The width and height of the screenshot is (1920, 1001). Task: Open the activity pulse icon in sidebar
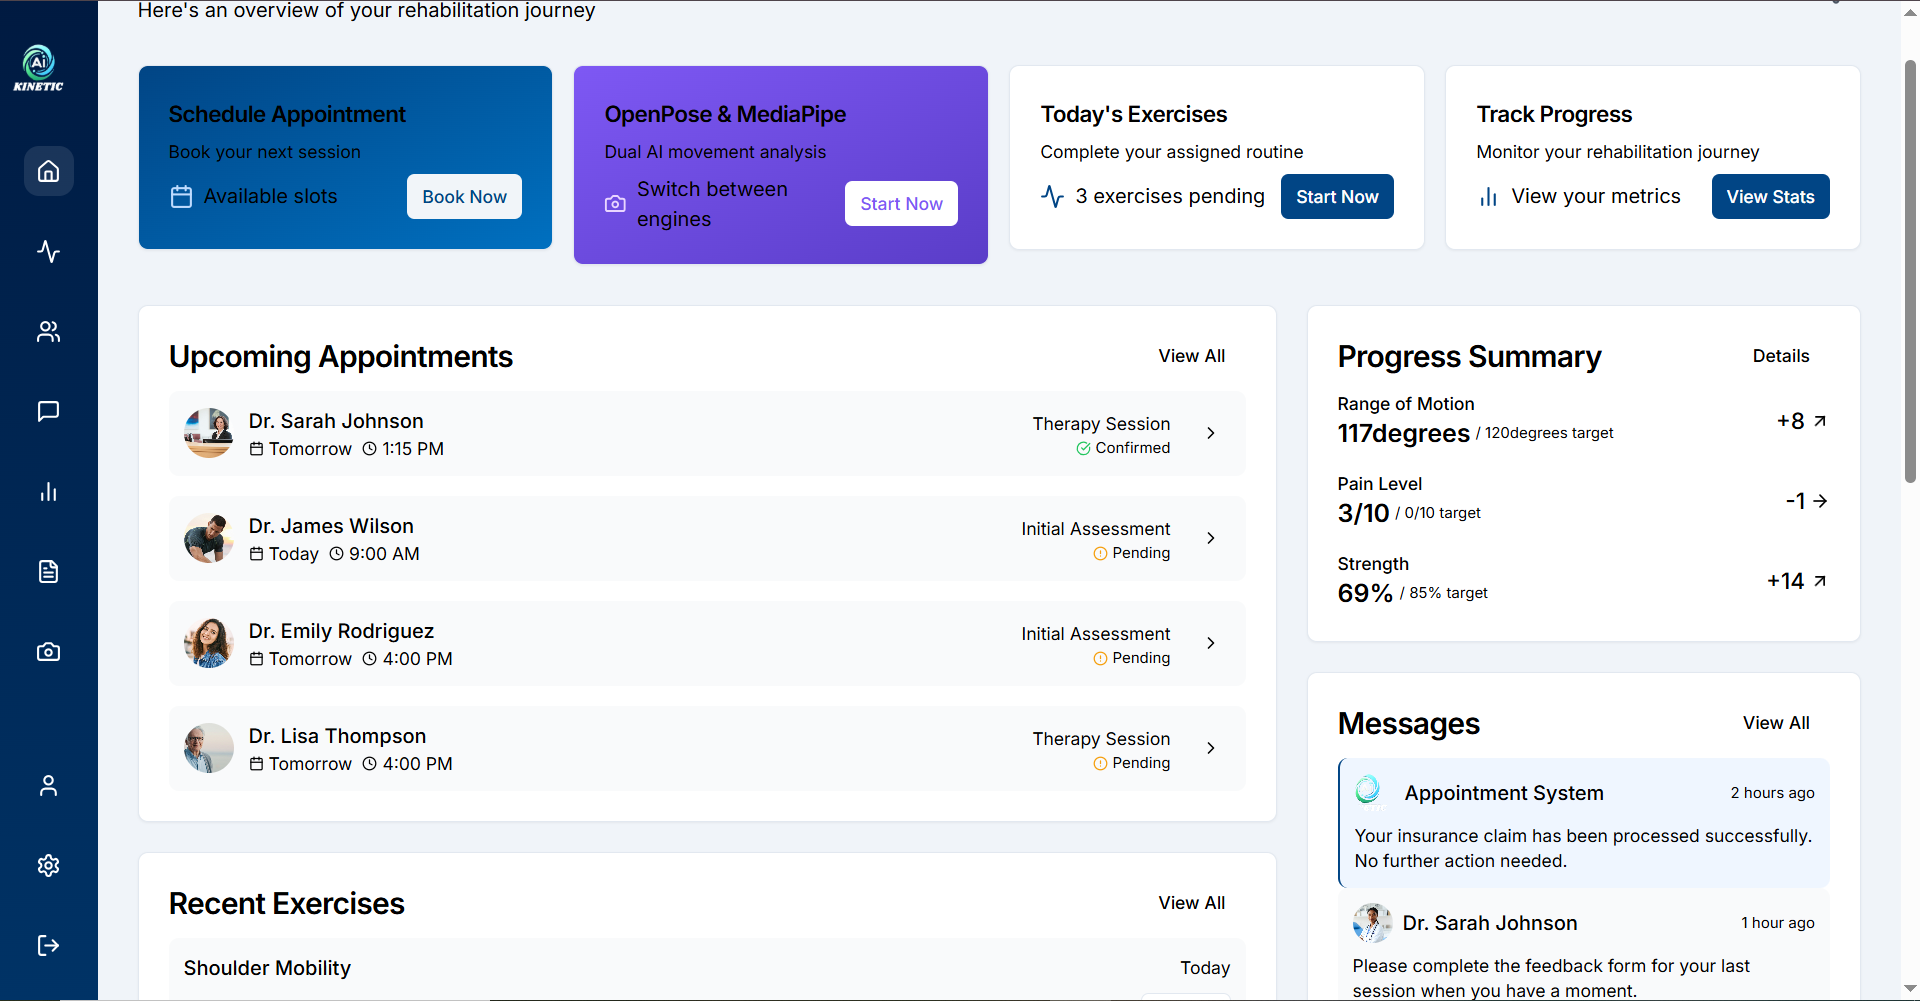tap(48, 251)
